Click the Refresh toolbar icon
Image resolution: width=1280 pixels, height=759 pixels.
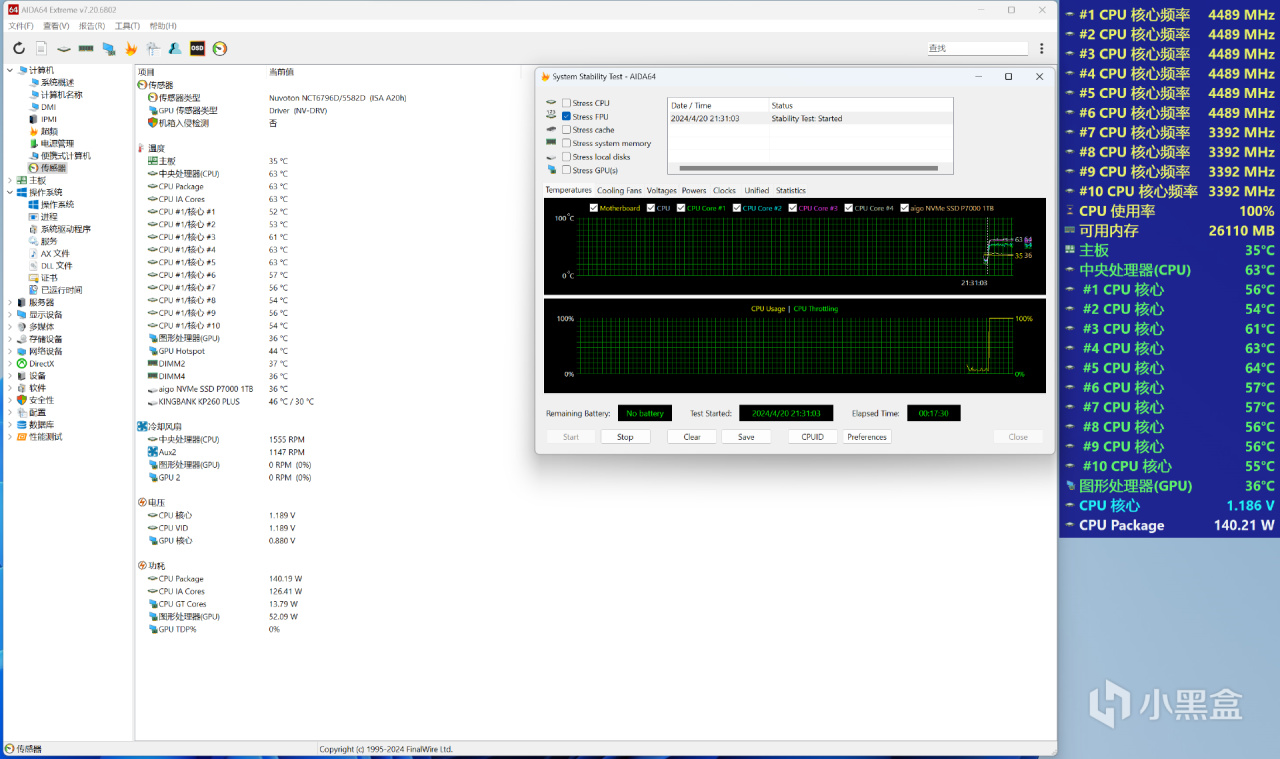(19, 48)
